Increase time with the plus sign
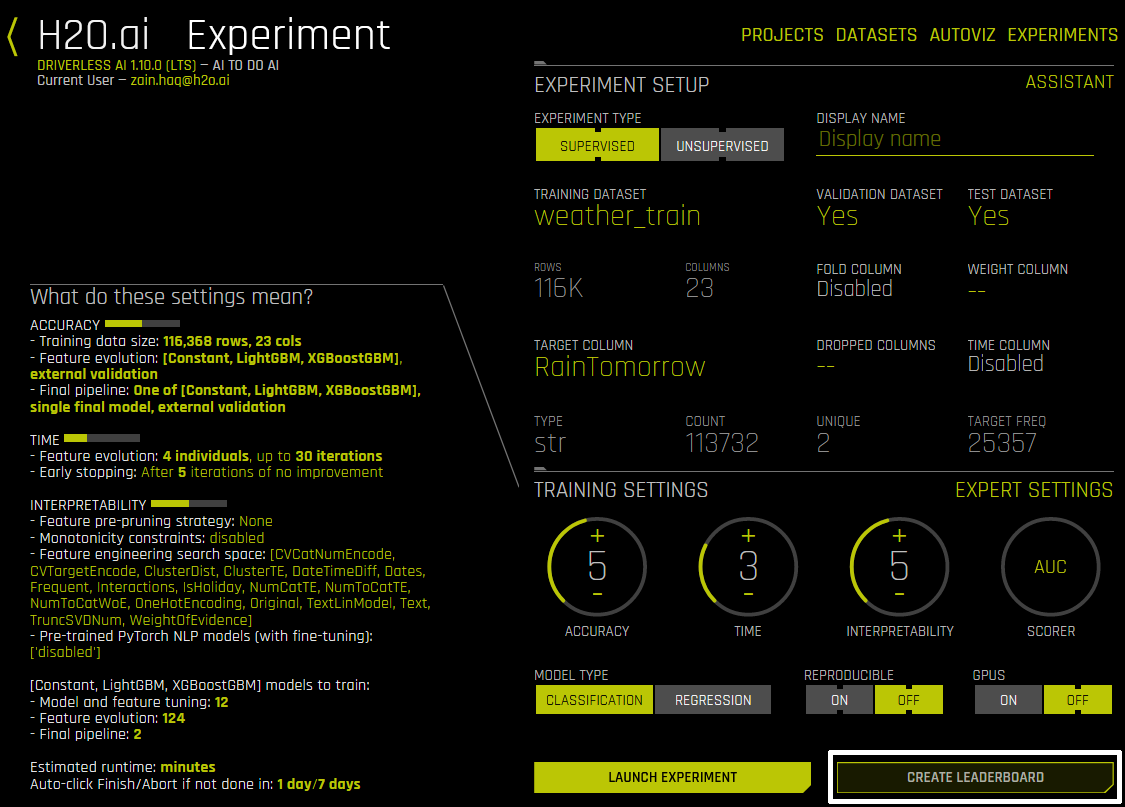This screenshot has width=1125, height=807. 748,536
